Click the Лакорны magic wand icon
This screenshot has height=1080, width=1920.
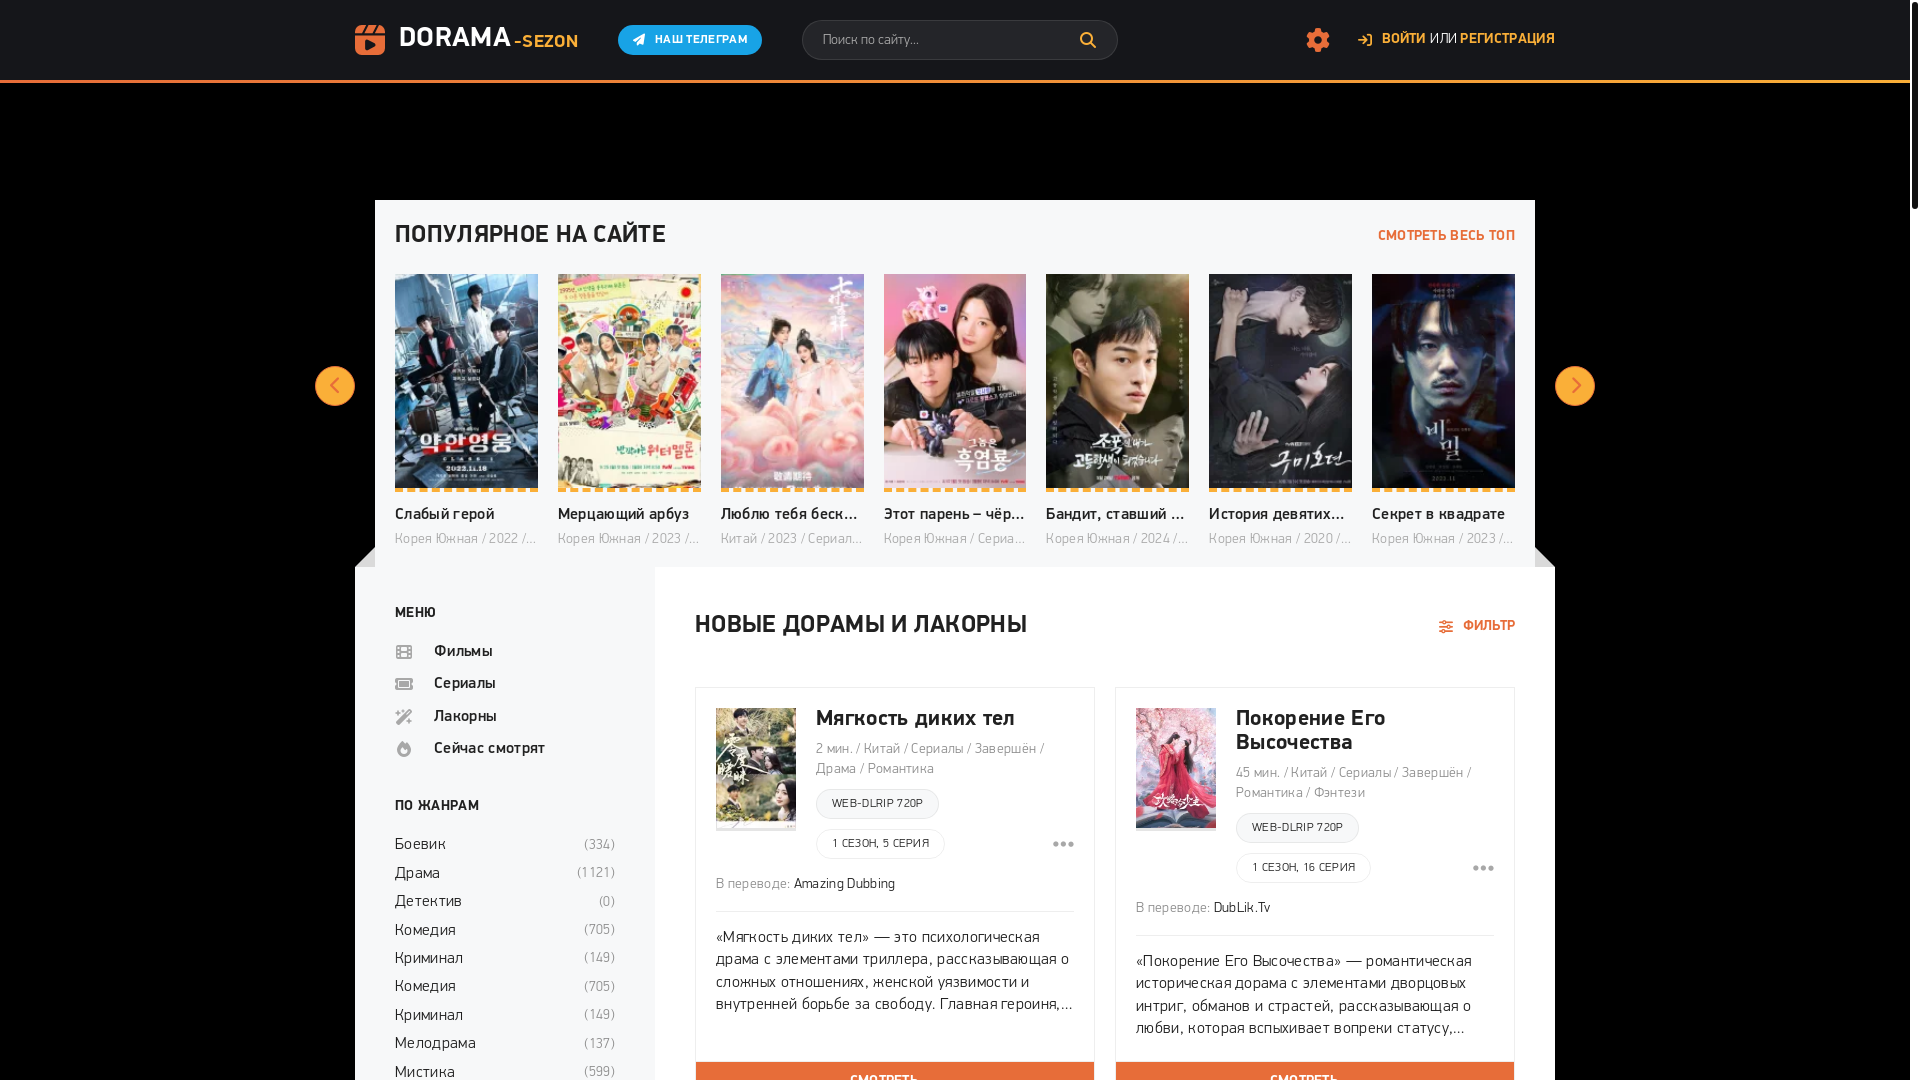tap(404, 717)
